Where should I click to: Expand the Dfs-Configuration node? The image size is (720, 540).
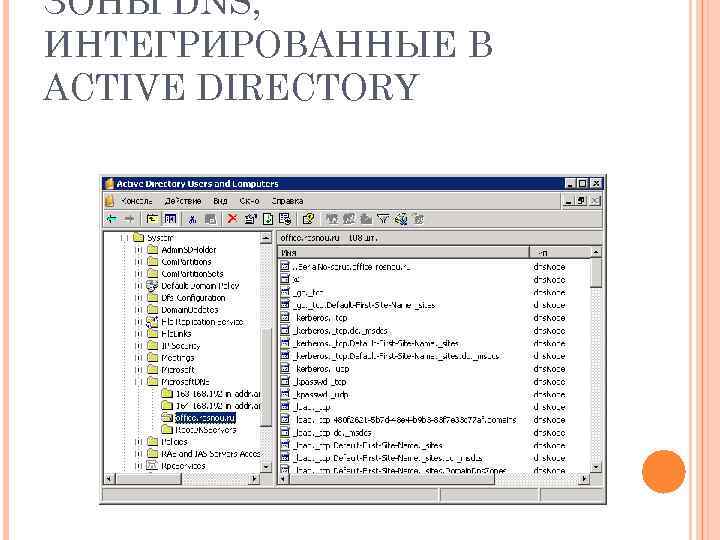pyautogui.click(x=138, y=298)
